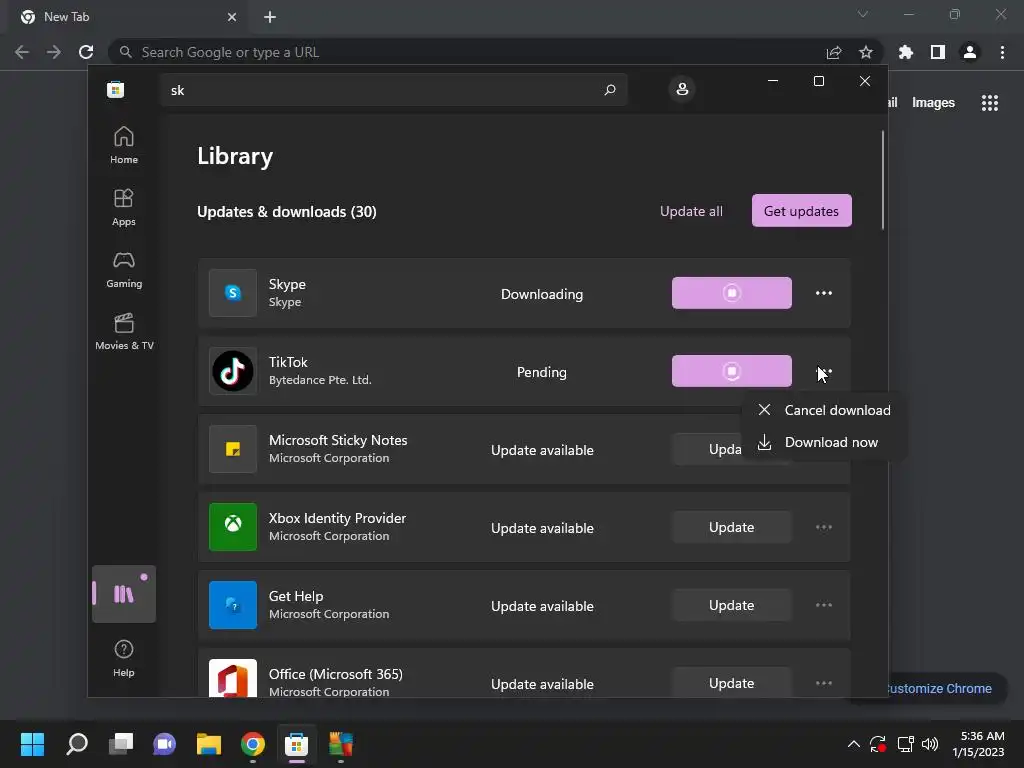Switch to Chrome on the taskbar
The image size is (1024, 768).
[x=252, y=744]
